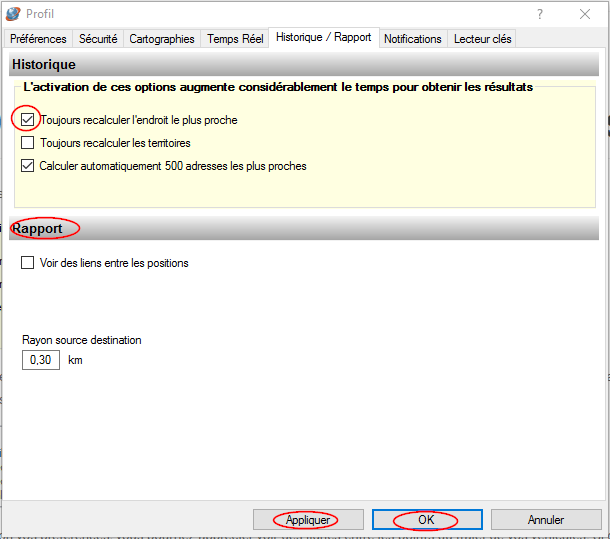Go to the Cartographies tab
610x539 pixels.
162,39
